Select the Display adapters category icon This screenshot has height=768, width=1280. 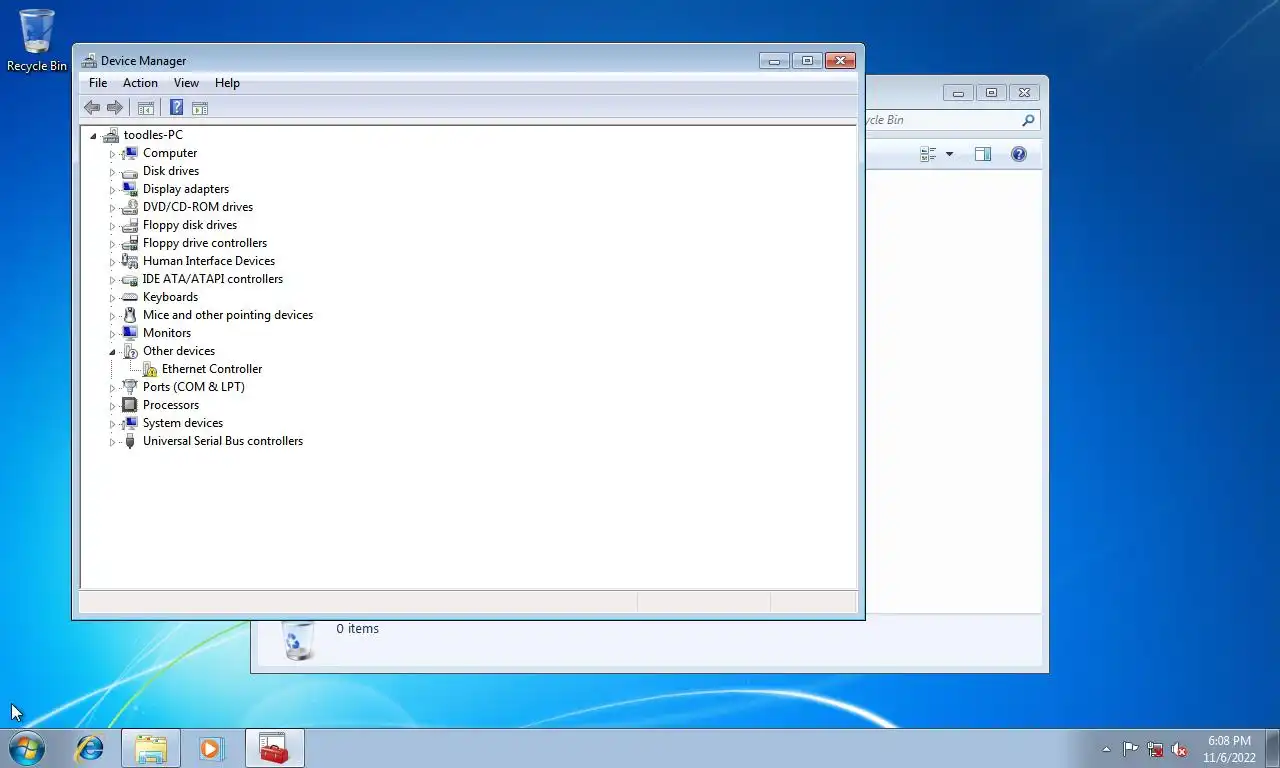130,189
